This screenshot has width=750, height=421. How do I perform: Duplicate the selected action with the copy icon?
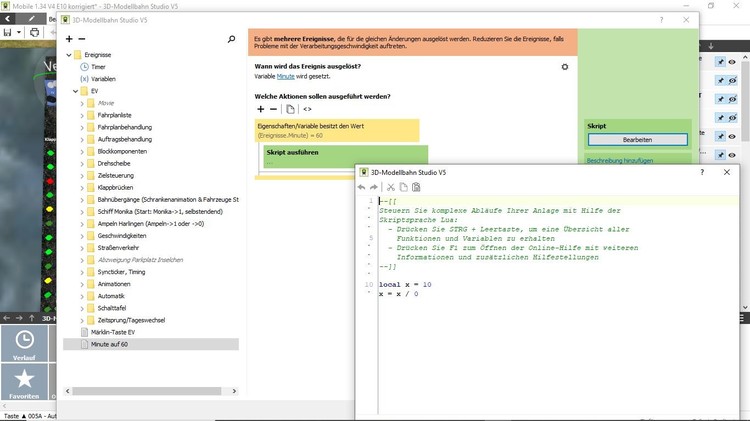[x=290, y=109]
